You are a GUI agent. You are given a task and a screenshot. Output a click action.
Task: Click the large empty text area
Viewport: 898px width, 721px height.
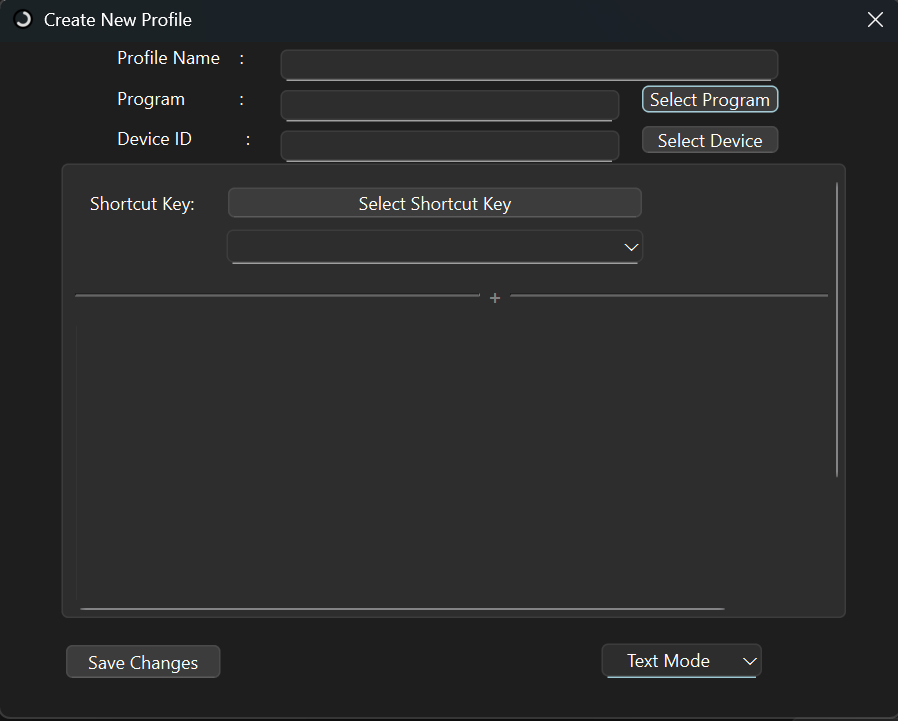[x=452, y=463]
